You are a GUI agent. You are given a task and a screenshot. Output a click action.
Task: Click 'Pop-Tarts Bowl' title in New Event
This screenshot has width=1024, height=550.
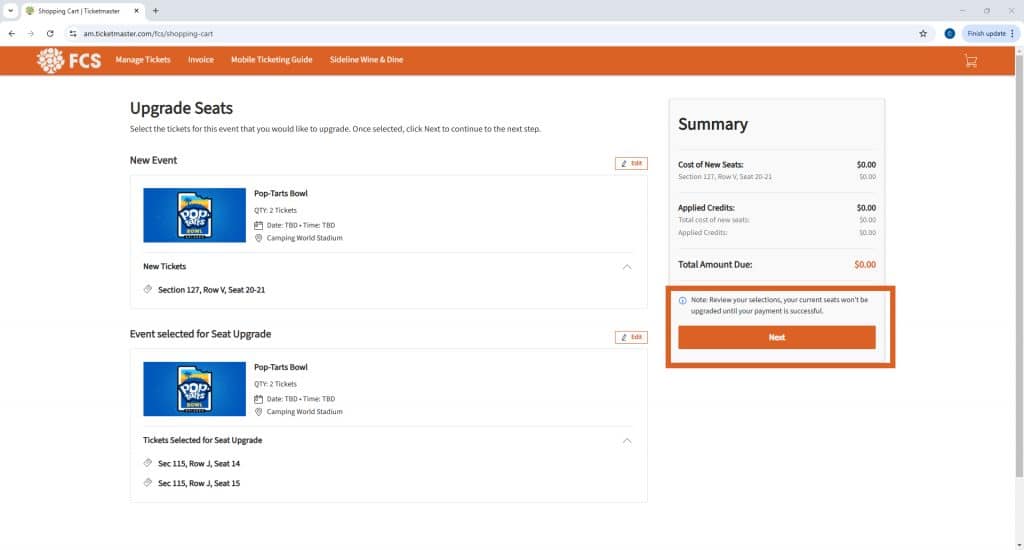281,193
